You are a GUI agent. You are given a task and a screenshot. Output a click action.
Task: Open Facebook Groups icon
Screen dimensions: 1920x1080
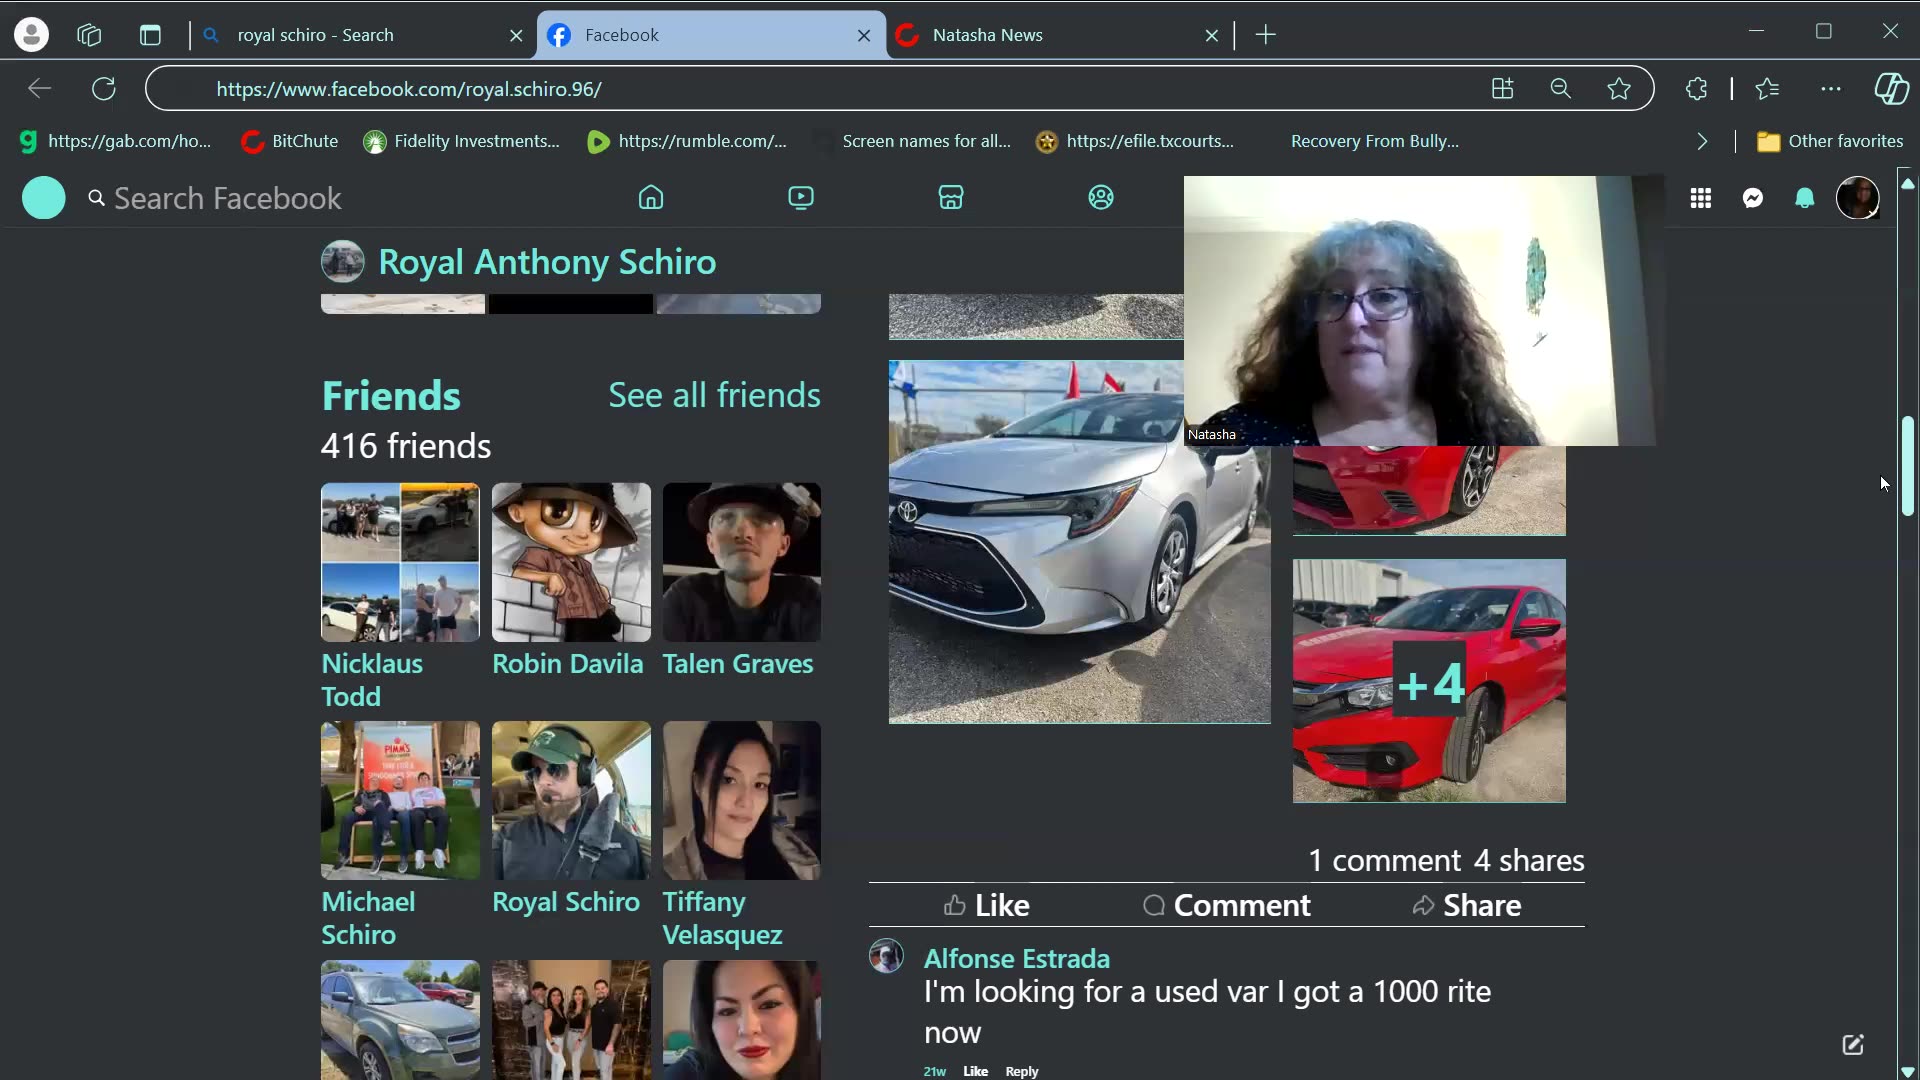tap(1101, 198)
